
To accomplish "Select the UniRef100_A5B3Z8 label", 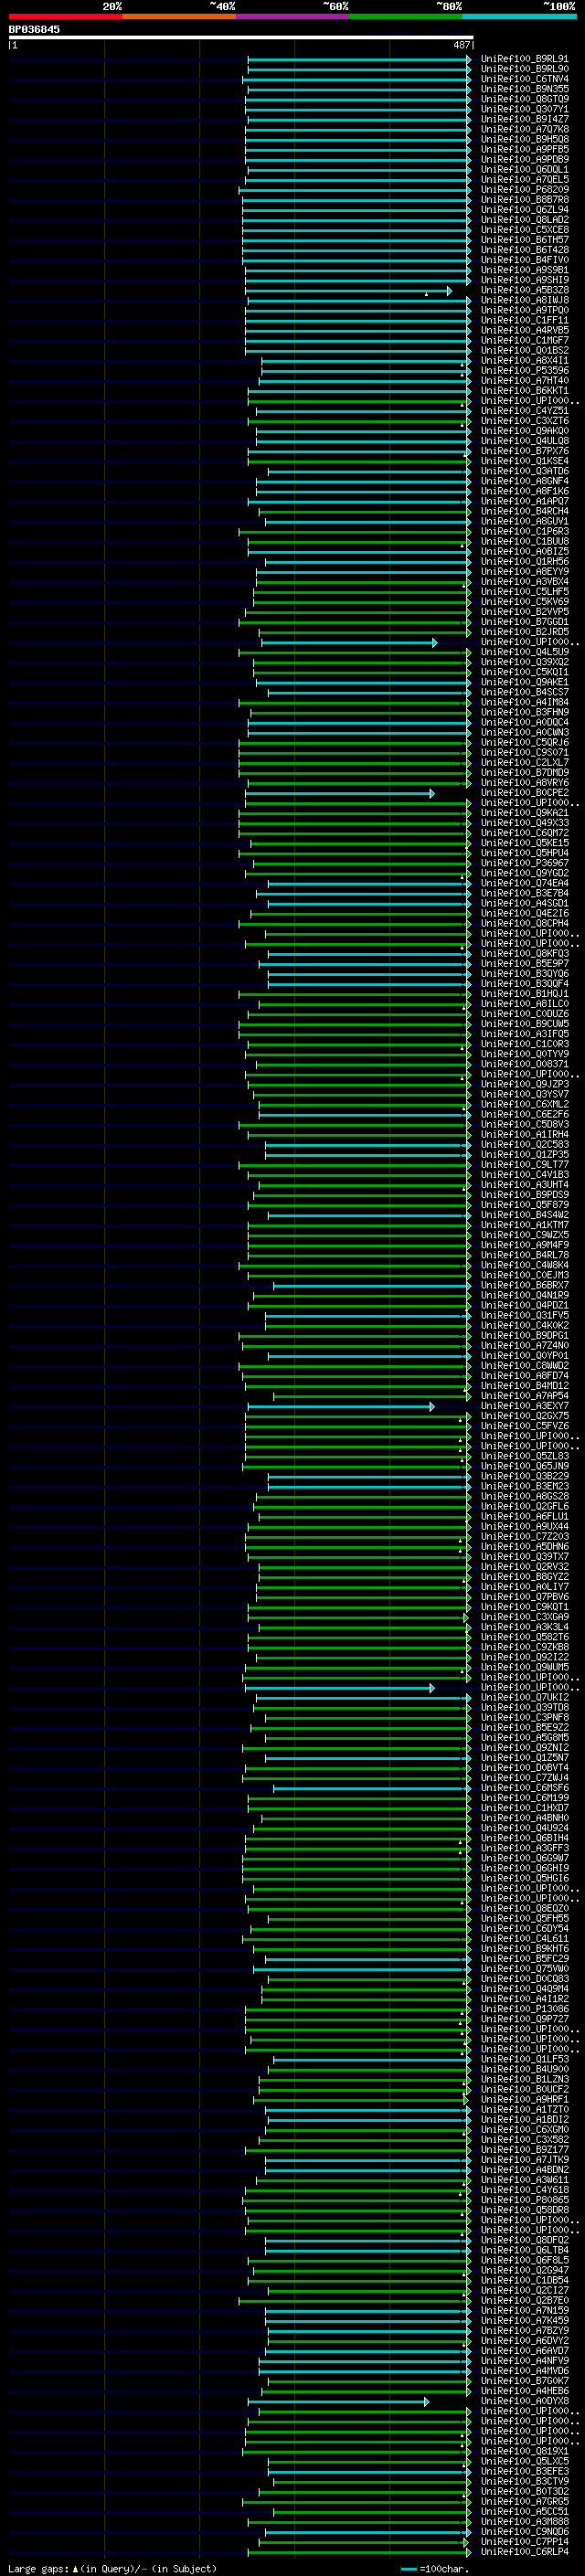I will click(524, 290).
